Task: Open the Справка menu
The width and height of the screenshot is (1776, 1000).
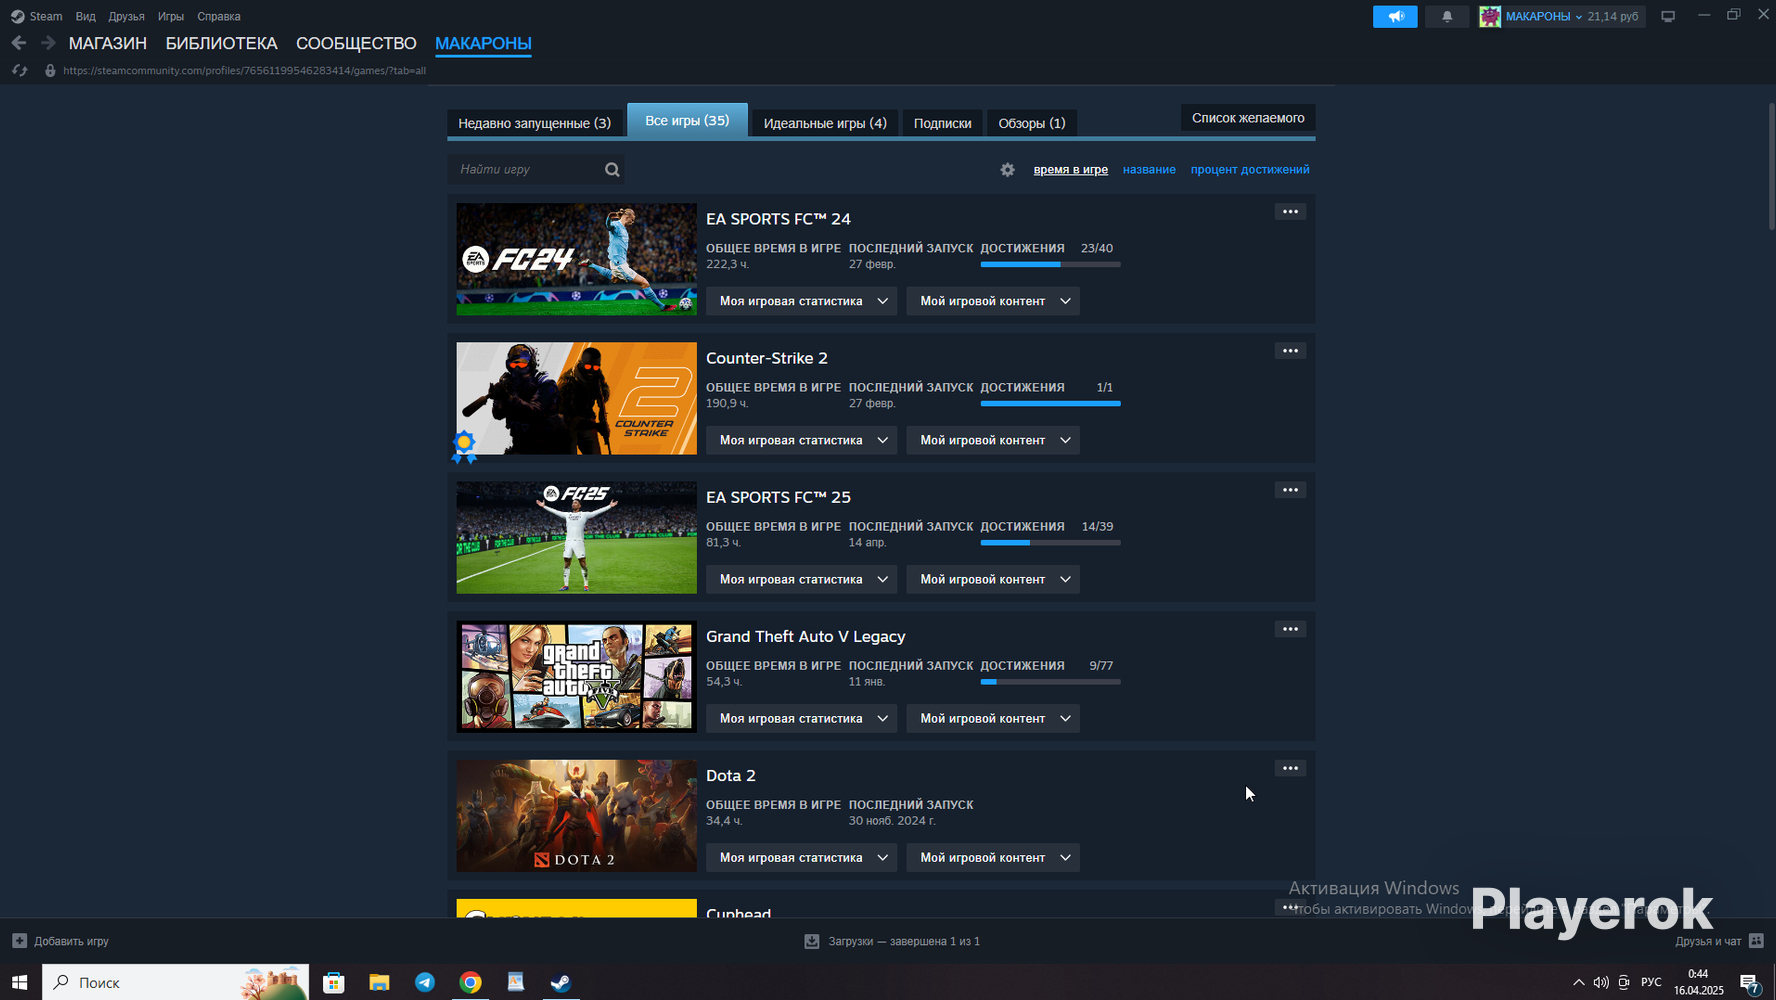Action: click(x=219, y=16)
